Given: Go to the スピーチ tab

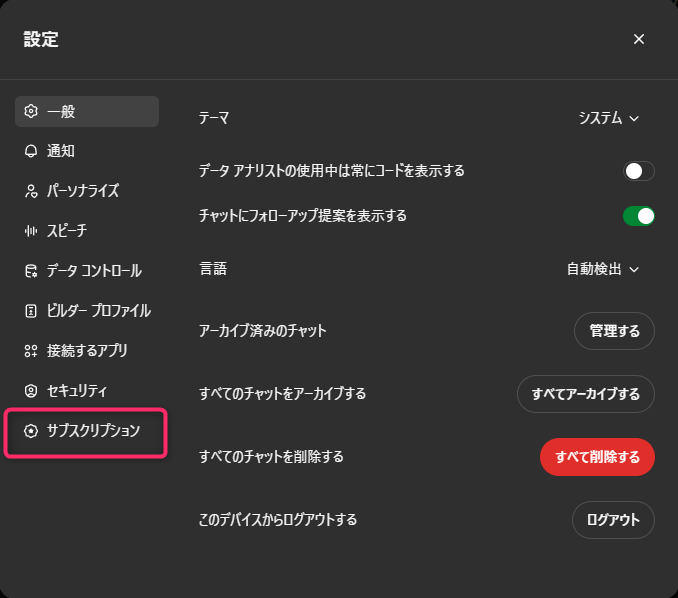Looking at the screenshot, I should coord(87,231).
